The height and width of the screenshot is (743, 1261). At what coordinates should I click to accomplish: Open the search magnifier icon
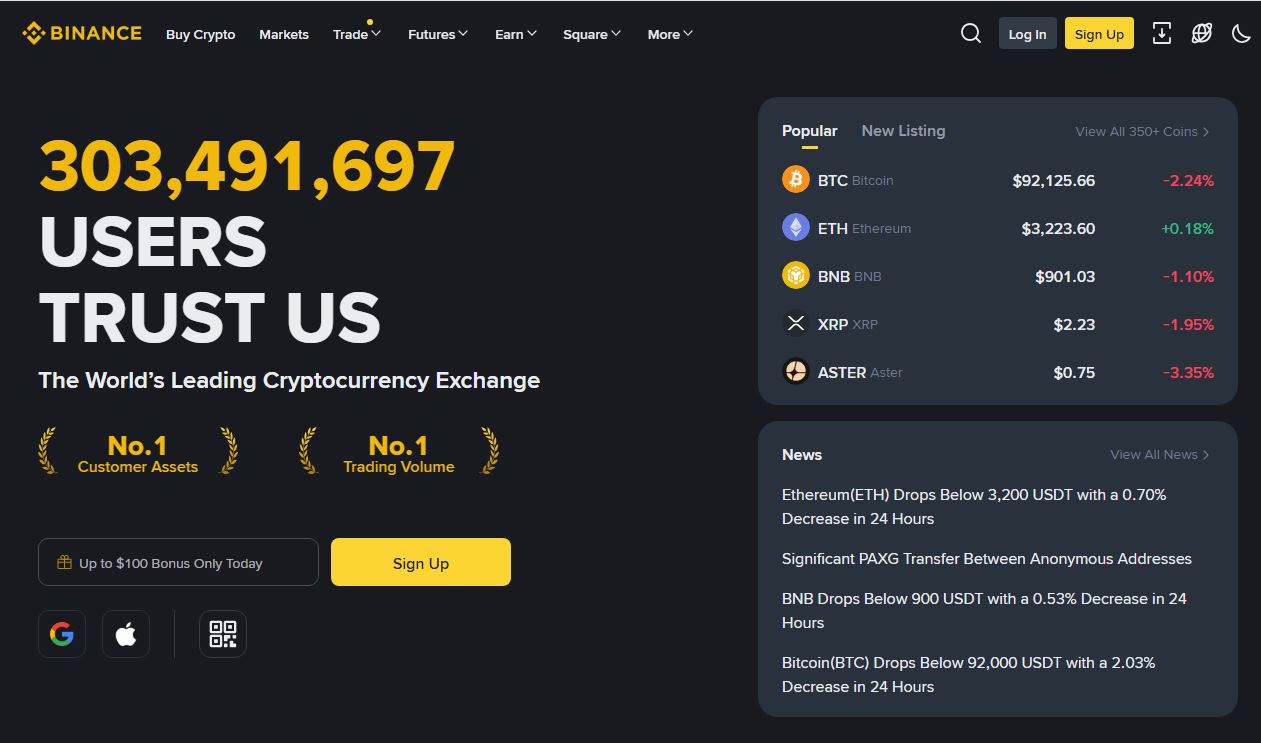970,33
